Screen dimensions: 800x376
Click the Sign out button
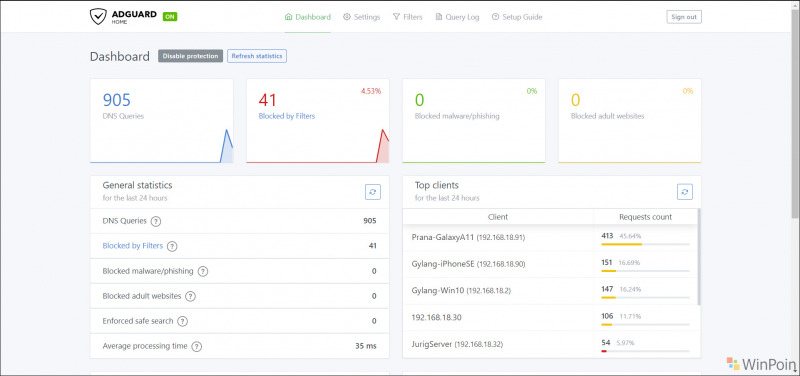coord(684,17)
